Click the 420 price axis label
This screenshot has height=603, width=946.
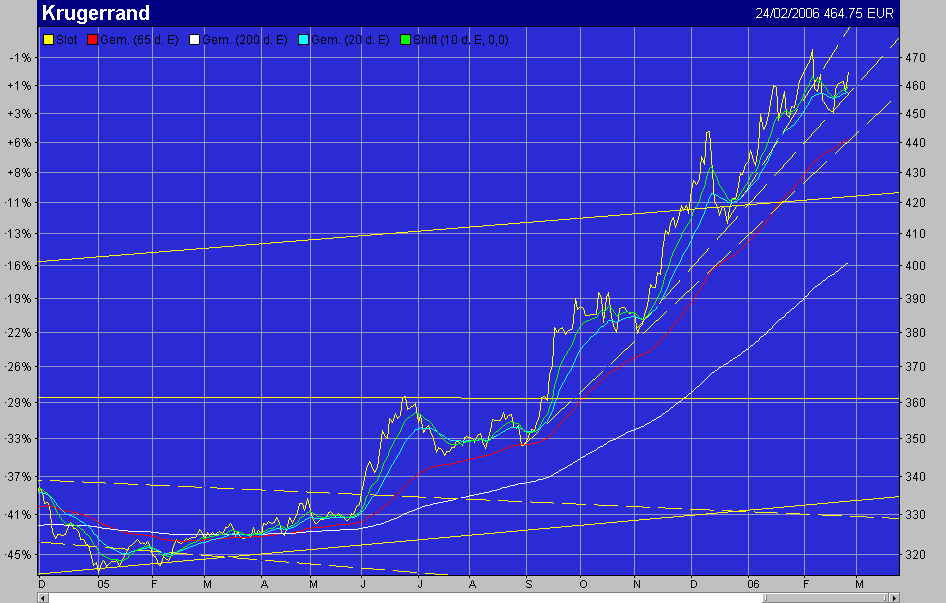(915, 203)
